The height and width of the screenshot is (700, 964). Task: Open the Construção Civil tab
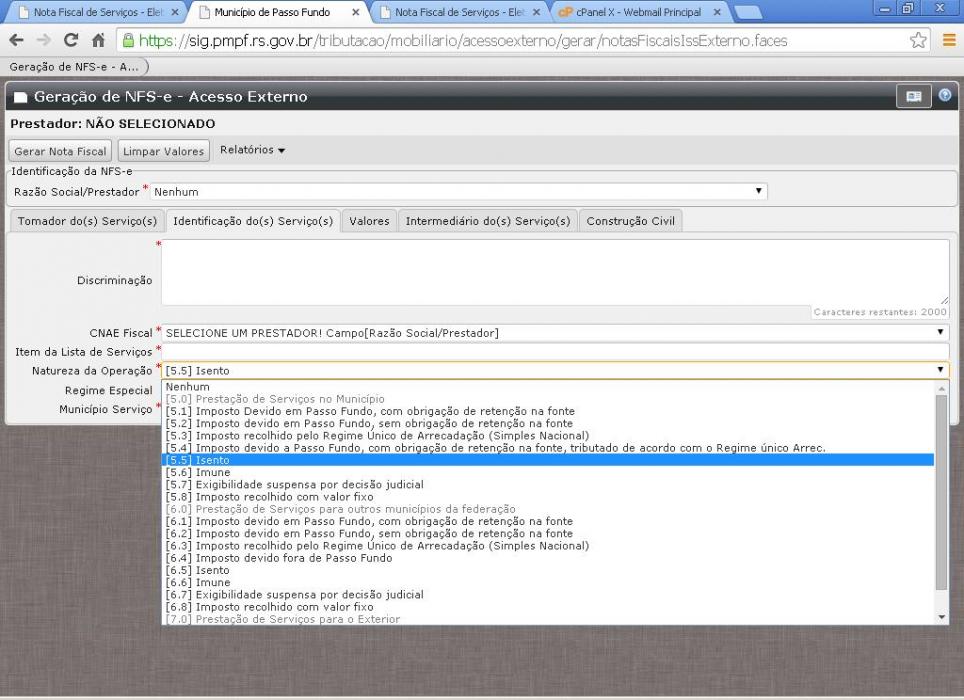pyautogui.click(x=630, y=221)
